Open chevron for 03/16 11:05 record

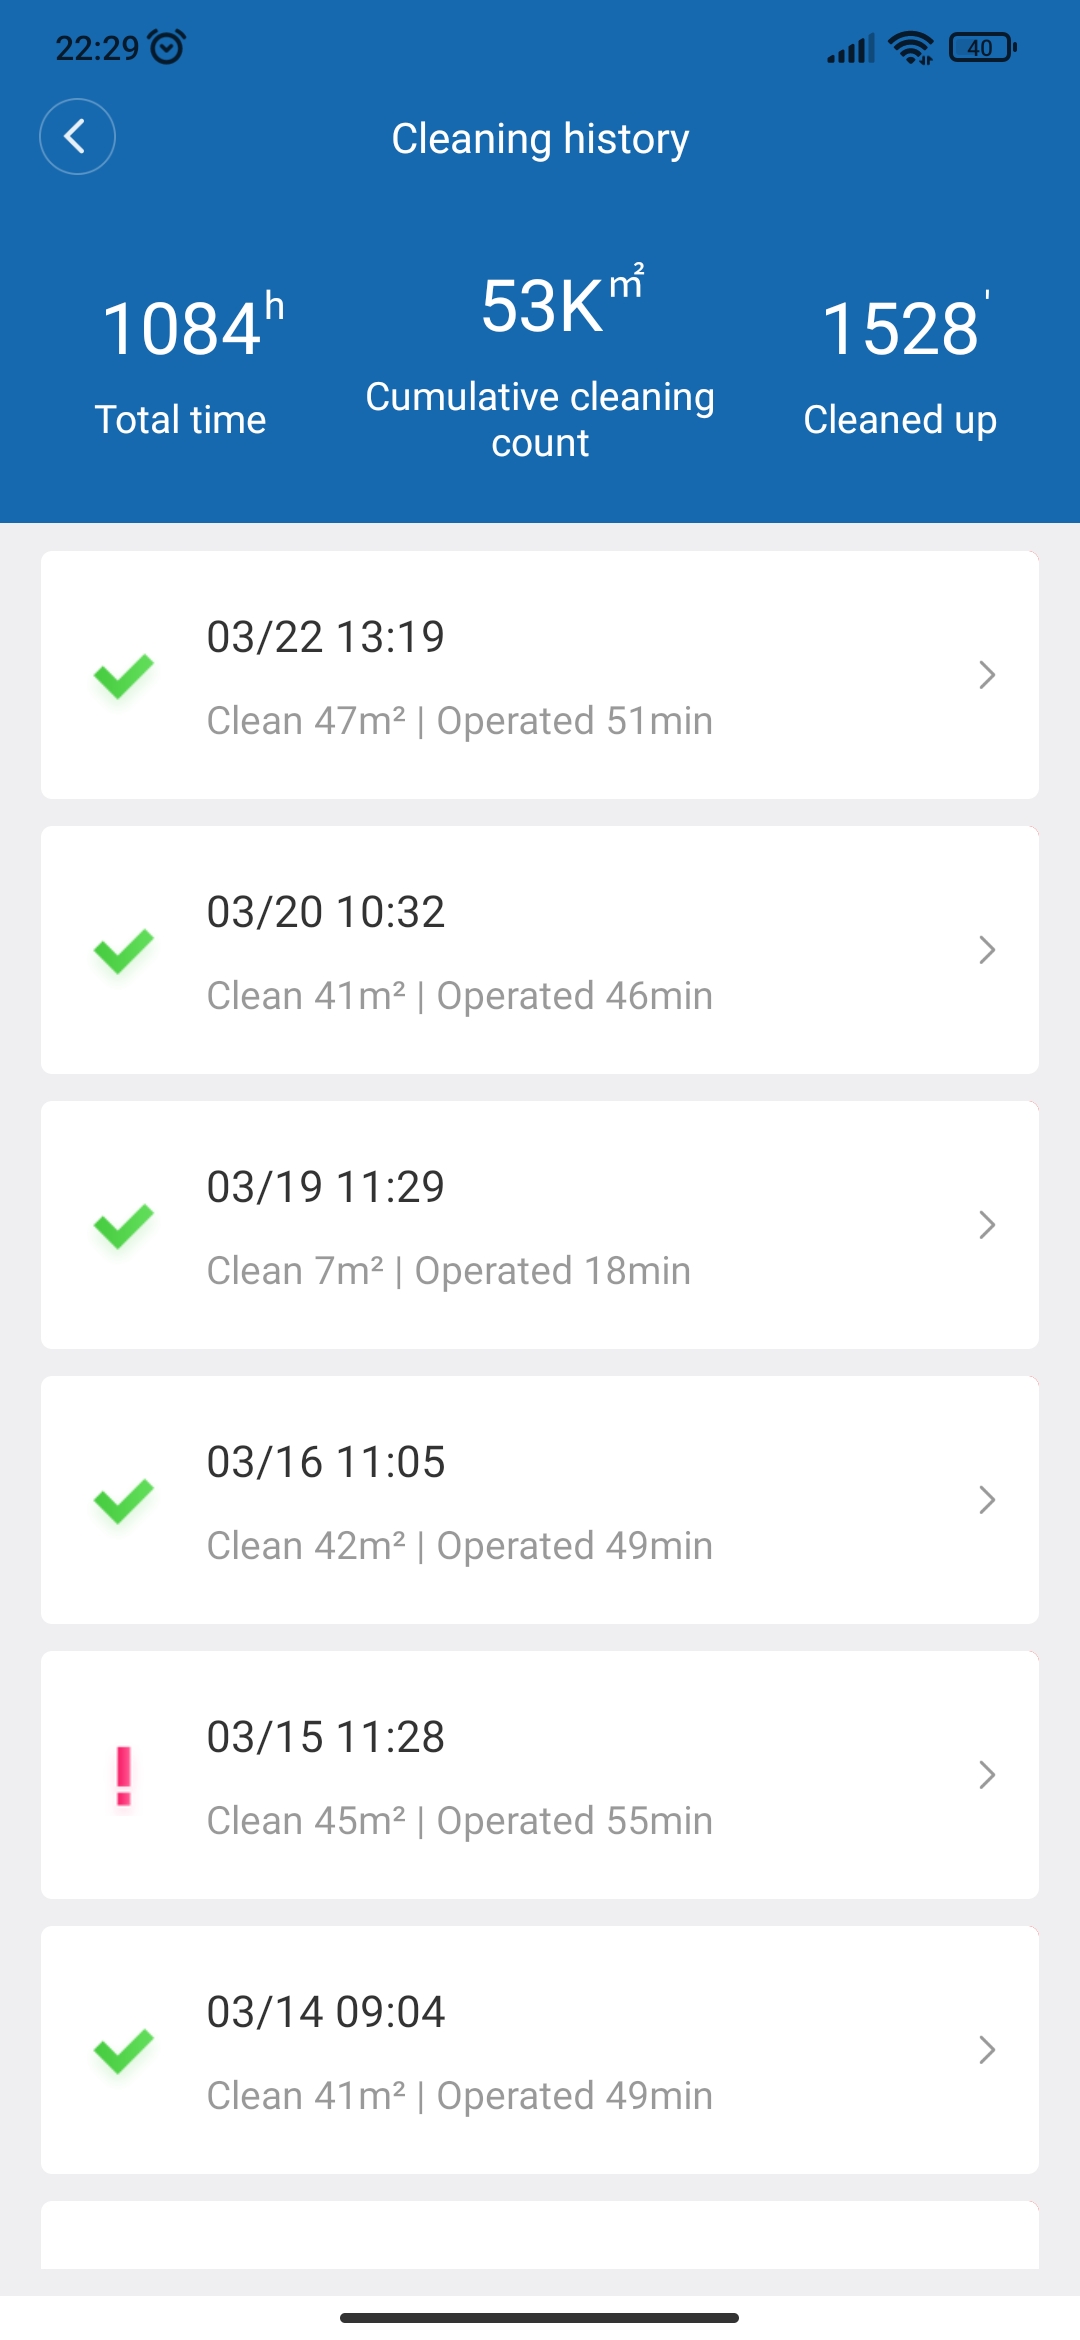point(987,1500)
